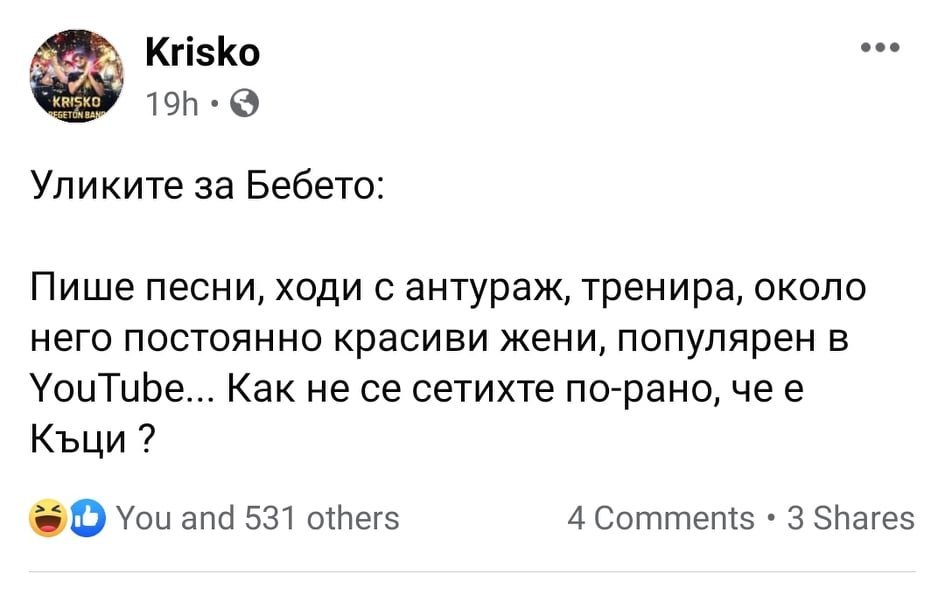The width and height of the screenshot is (945, 589).
Task: Open the Krisko page name link
Action: point(202,52)
